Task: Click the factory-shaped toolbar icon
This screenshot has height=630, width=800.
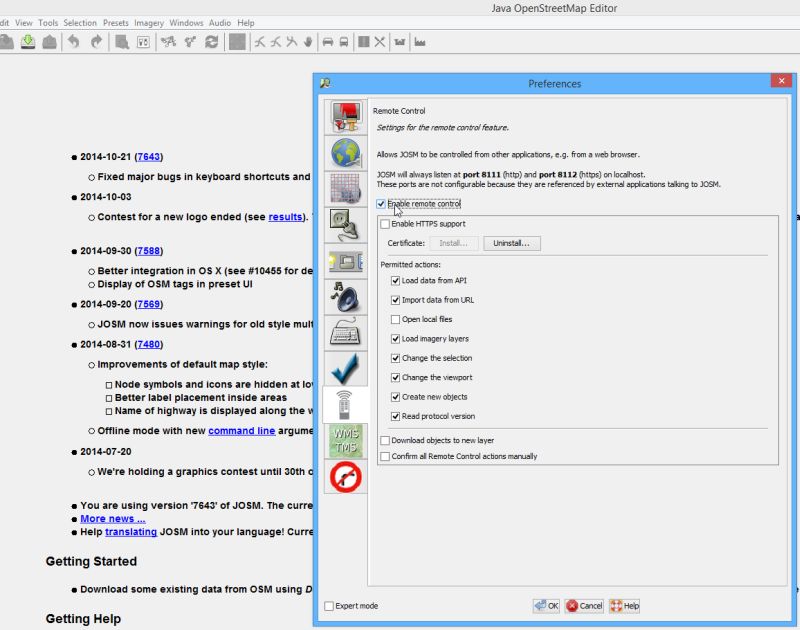Action: 420,42
